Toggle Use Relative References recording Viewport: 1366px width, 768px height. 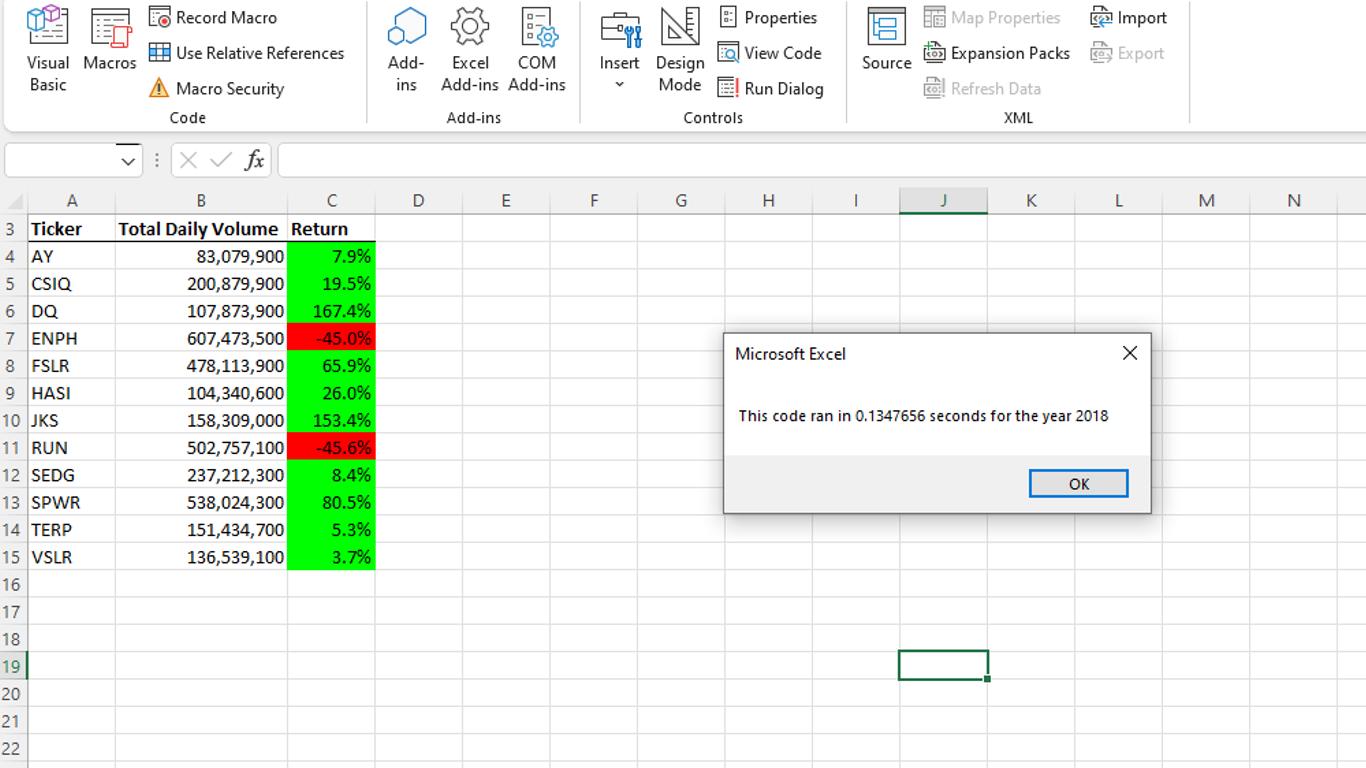pos(247,53)
